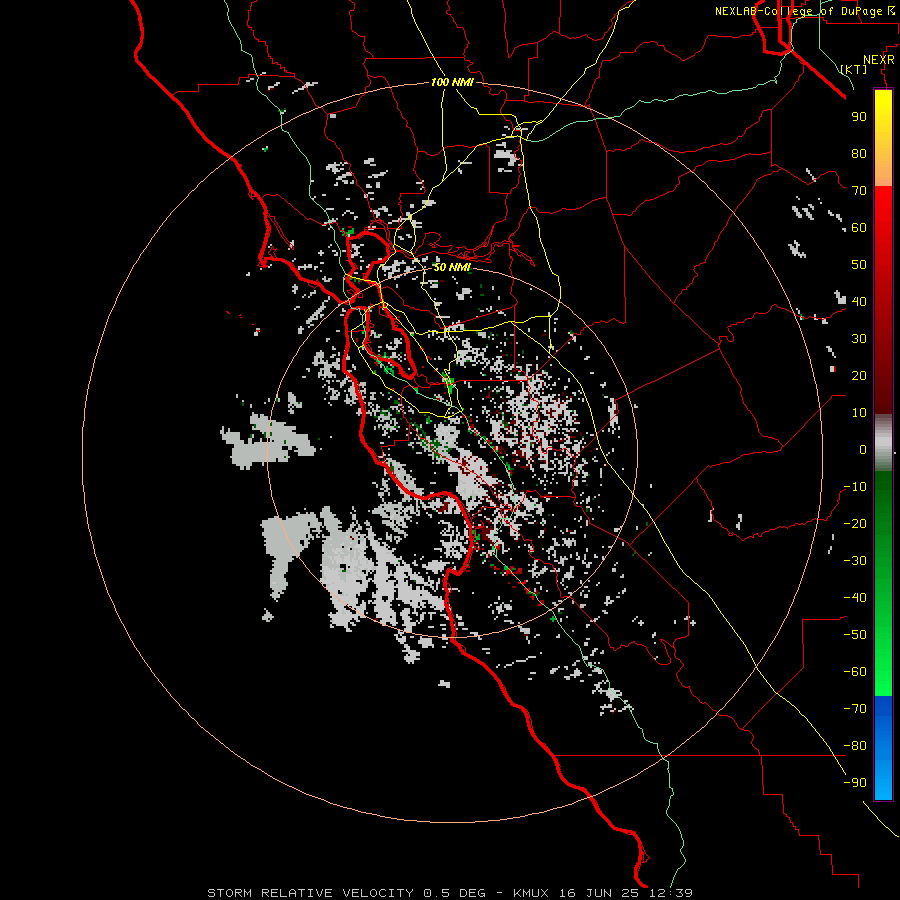Click the "100 NMI" range ring label

452,83
